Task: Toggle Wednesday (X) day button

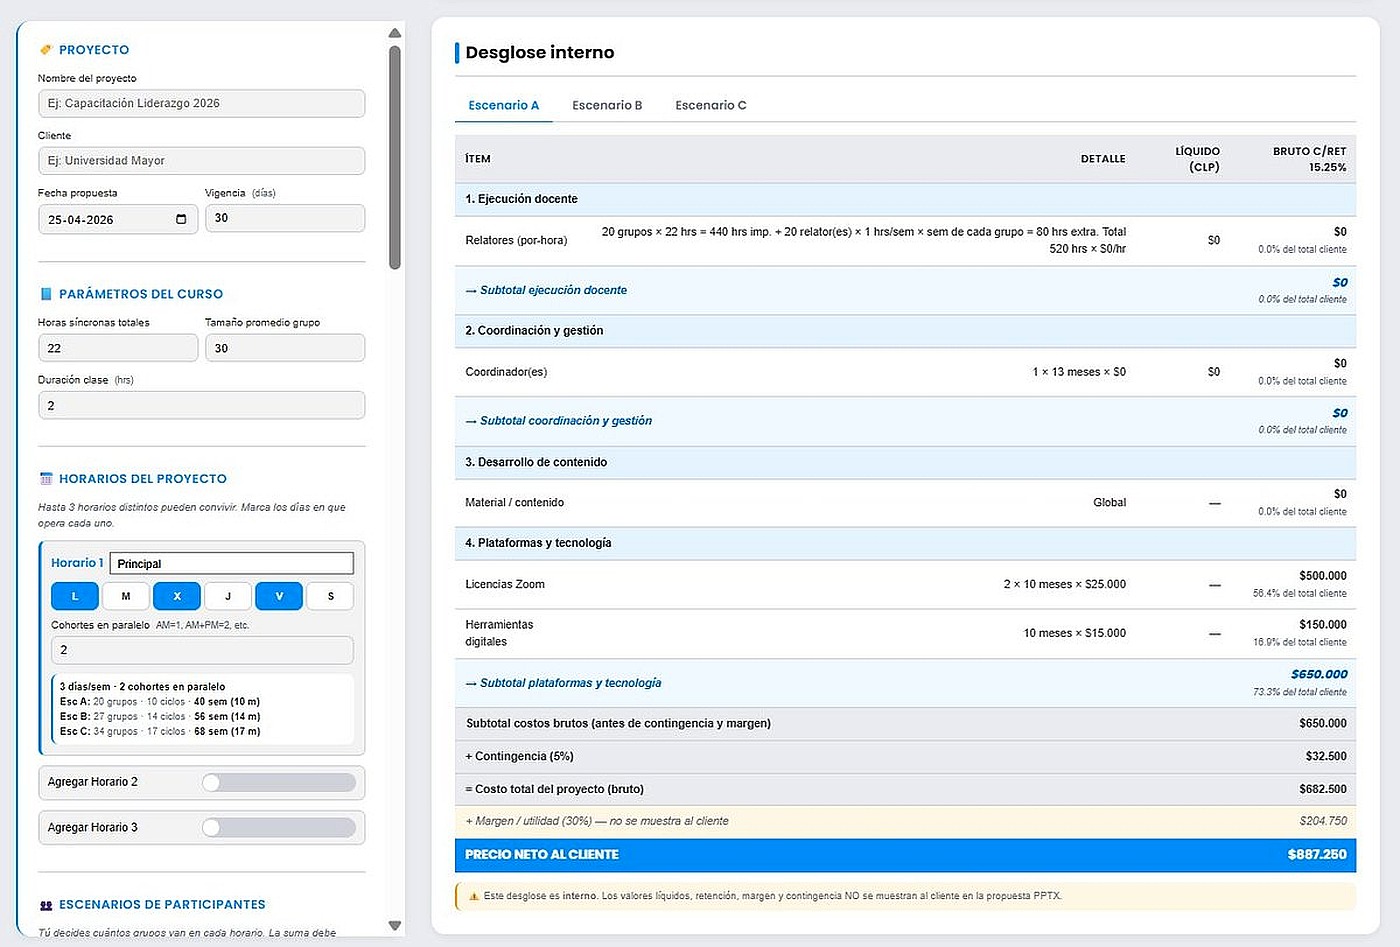Action: 177,596
